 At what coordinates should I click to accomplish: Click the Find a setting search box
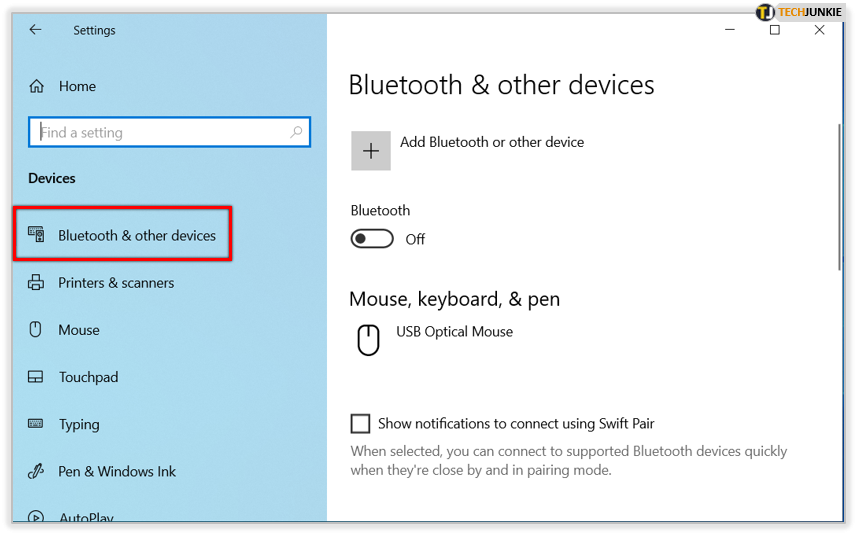click(169, 132)
